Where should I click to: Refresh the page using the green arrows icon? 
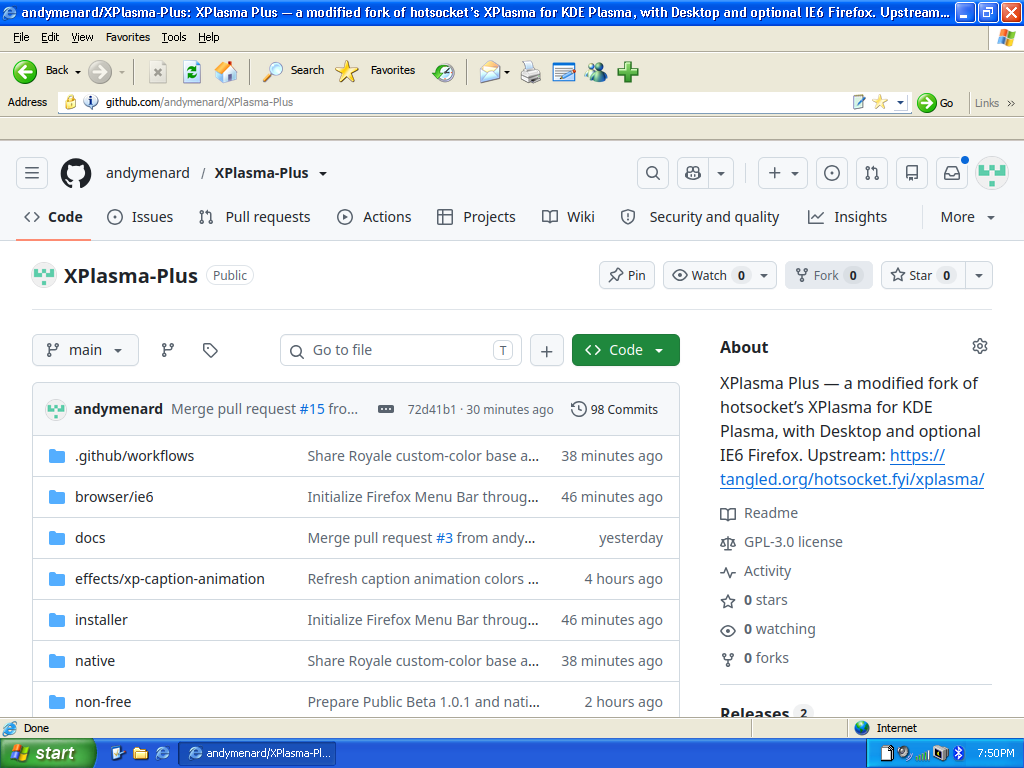point(192,72)
